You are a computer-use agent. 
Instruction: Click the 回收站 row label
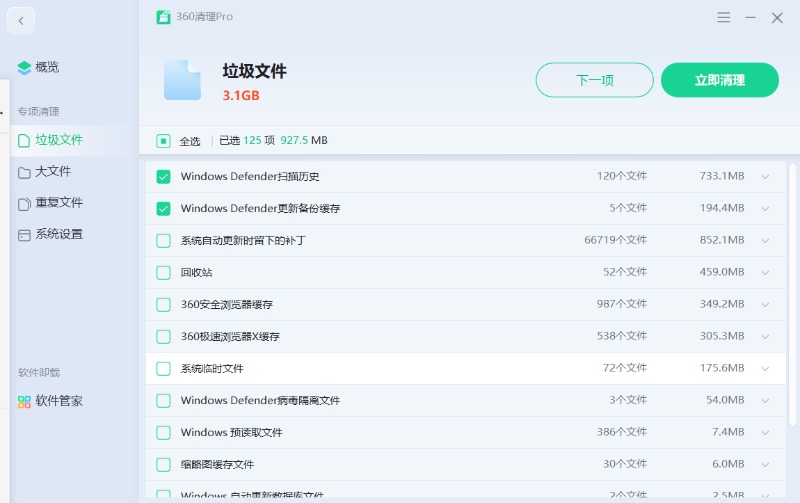click(196, 273)
